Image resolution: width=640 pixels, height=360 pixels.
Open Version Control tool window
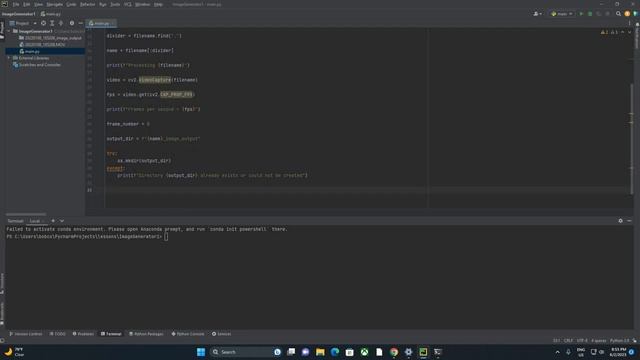(x=26, y=334)
